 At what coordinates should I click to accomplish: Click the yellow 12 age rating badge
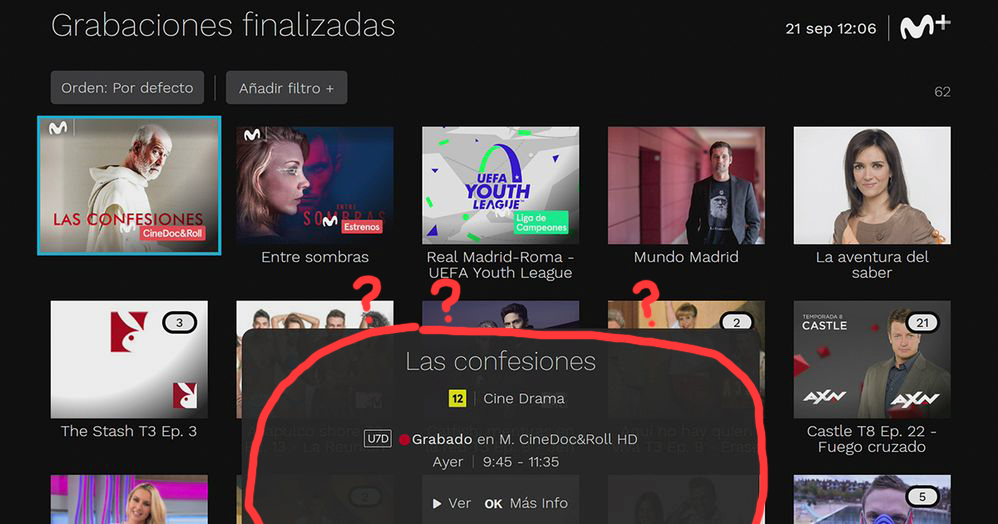pos(457,399)
